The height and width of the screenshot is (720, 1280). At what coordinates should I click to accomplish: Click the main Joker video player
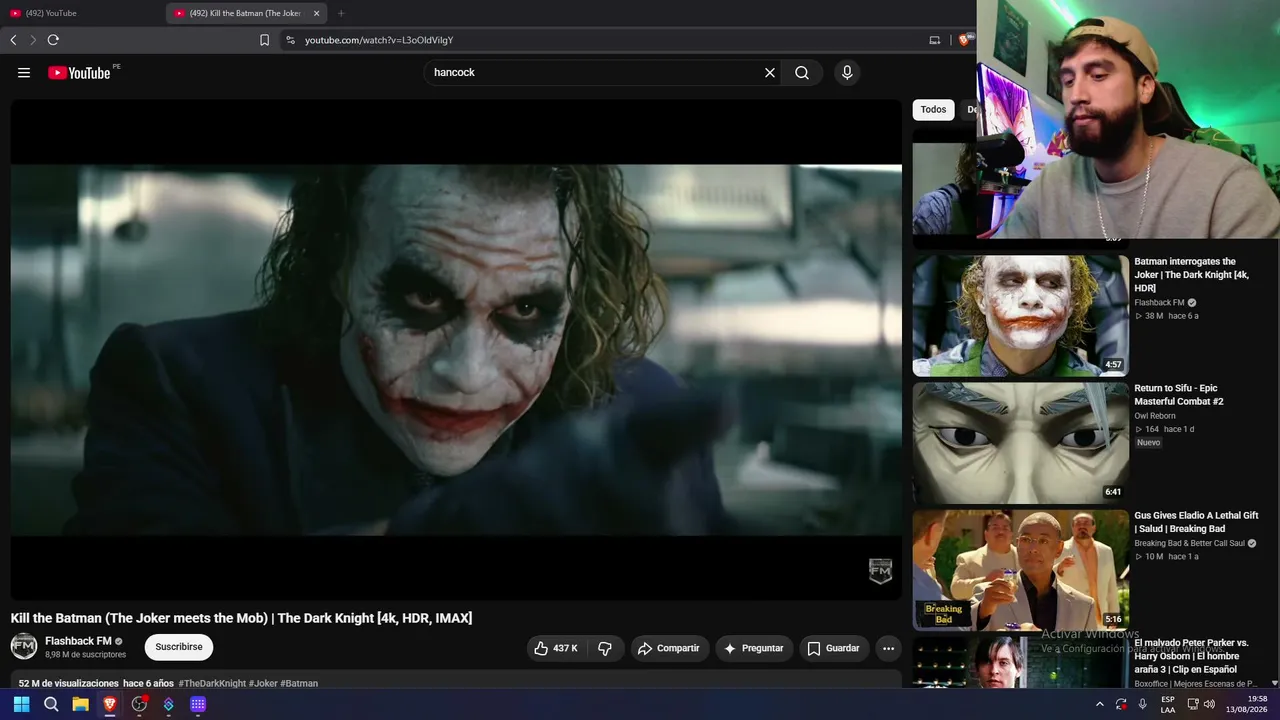pyautogui.click(x=456, y=350)
